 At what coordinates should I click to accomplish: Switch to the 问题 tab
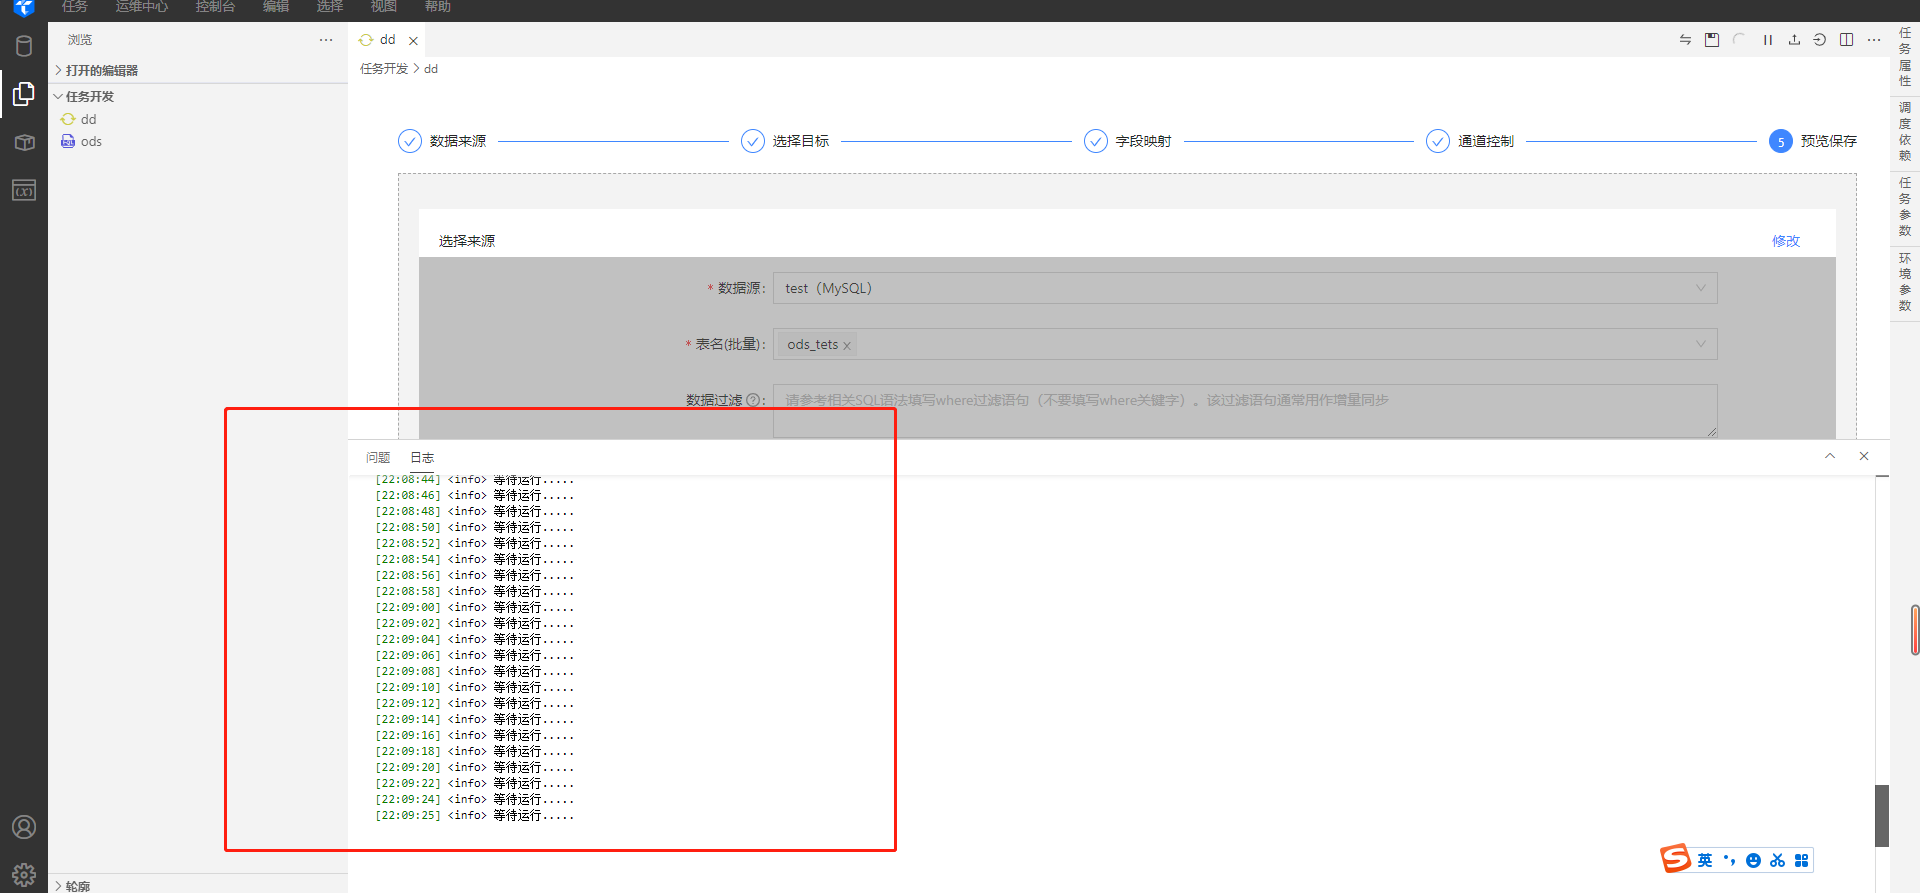pos(378,457)
